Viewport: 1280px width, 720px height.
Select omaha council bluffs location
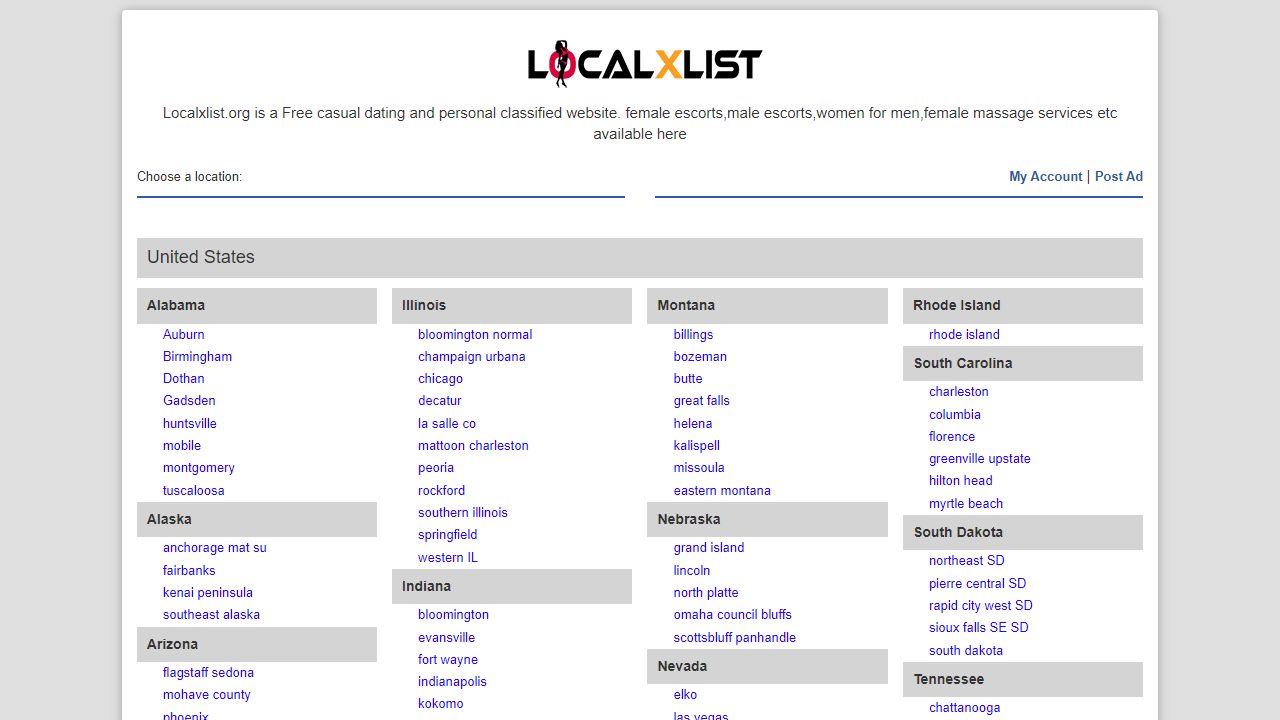[x=733, y=614]
